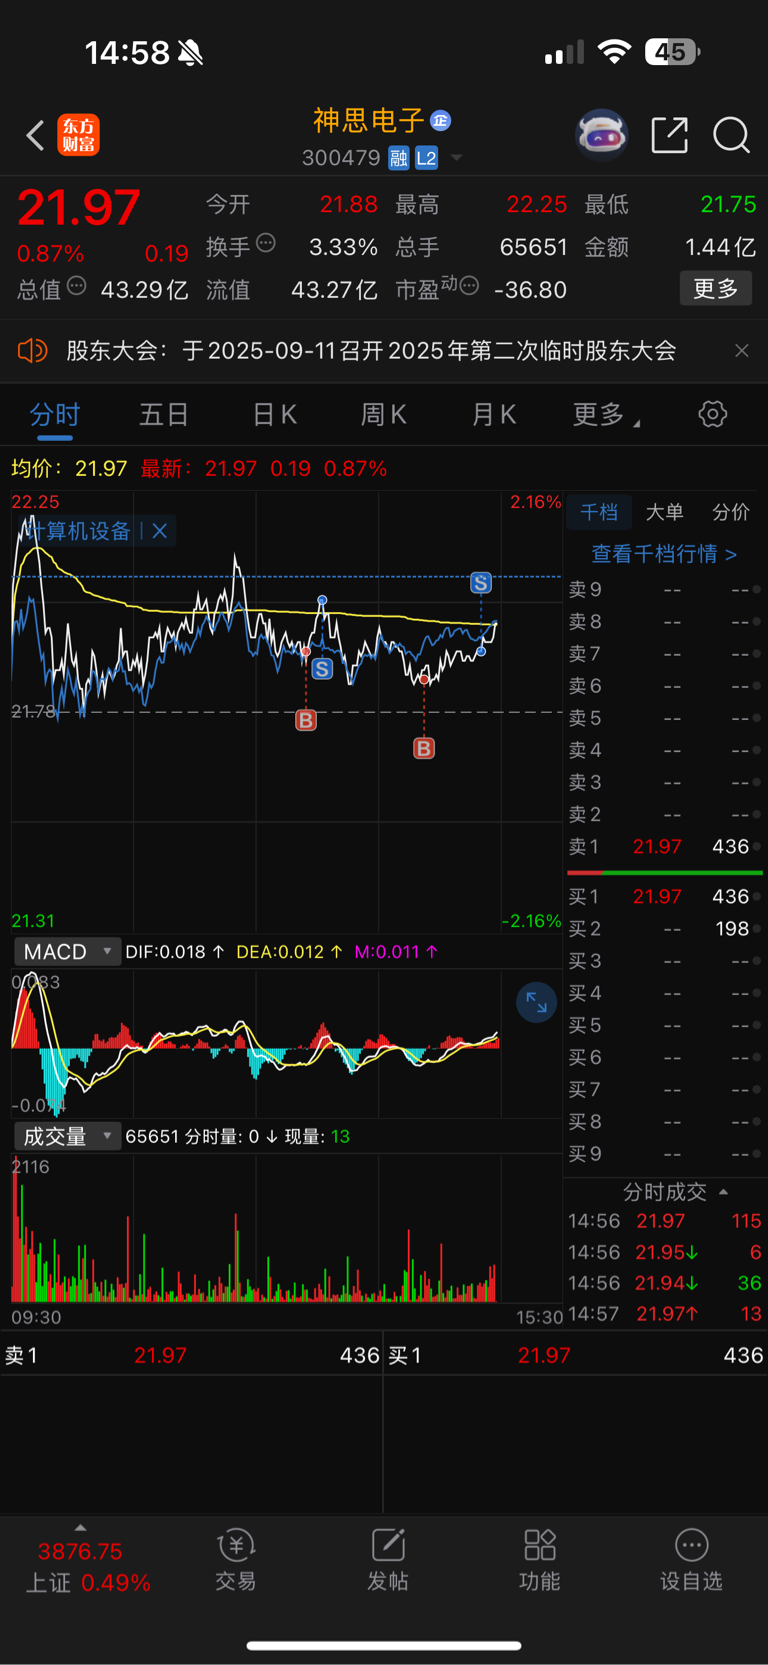Tap the right B buy marker

pyautogui.click(x=424, y=748)
